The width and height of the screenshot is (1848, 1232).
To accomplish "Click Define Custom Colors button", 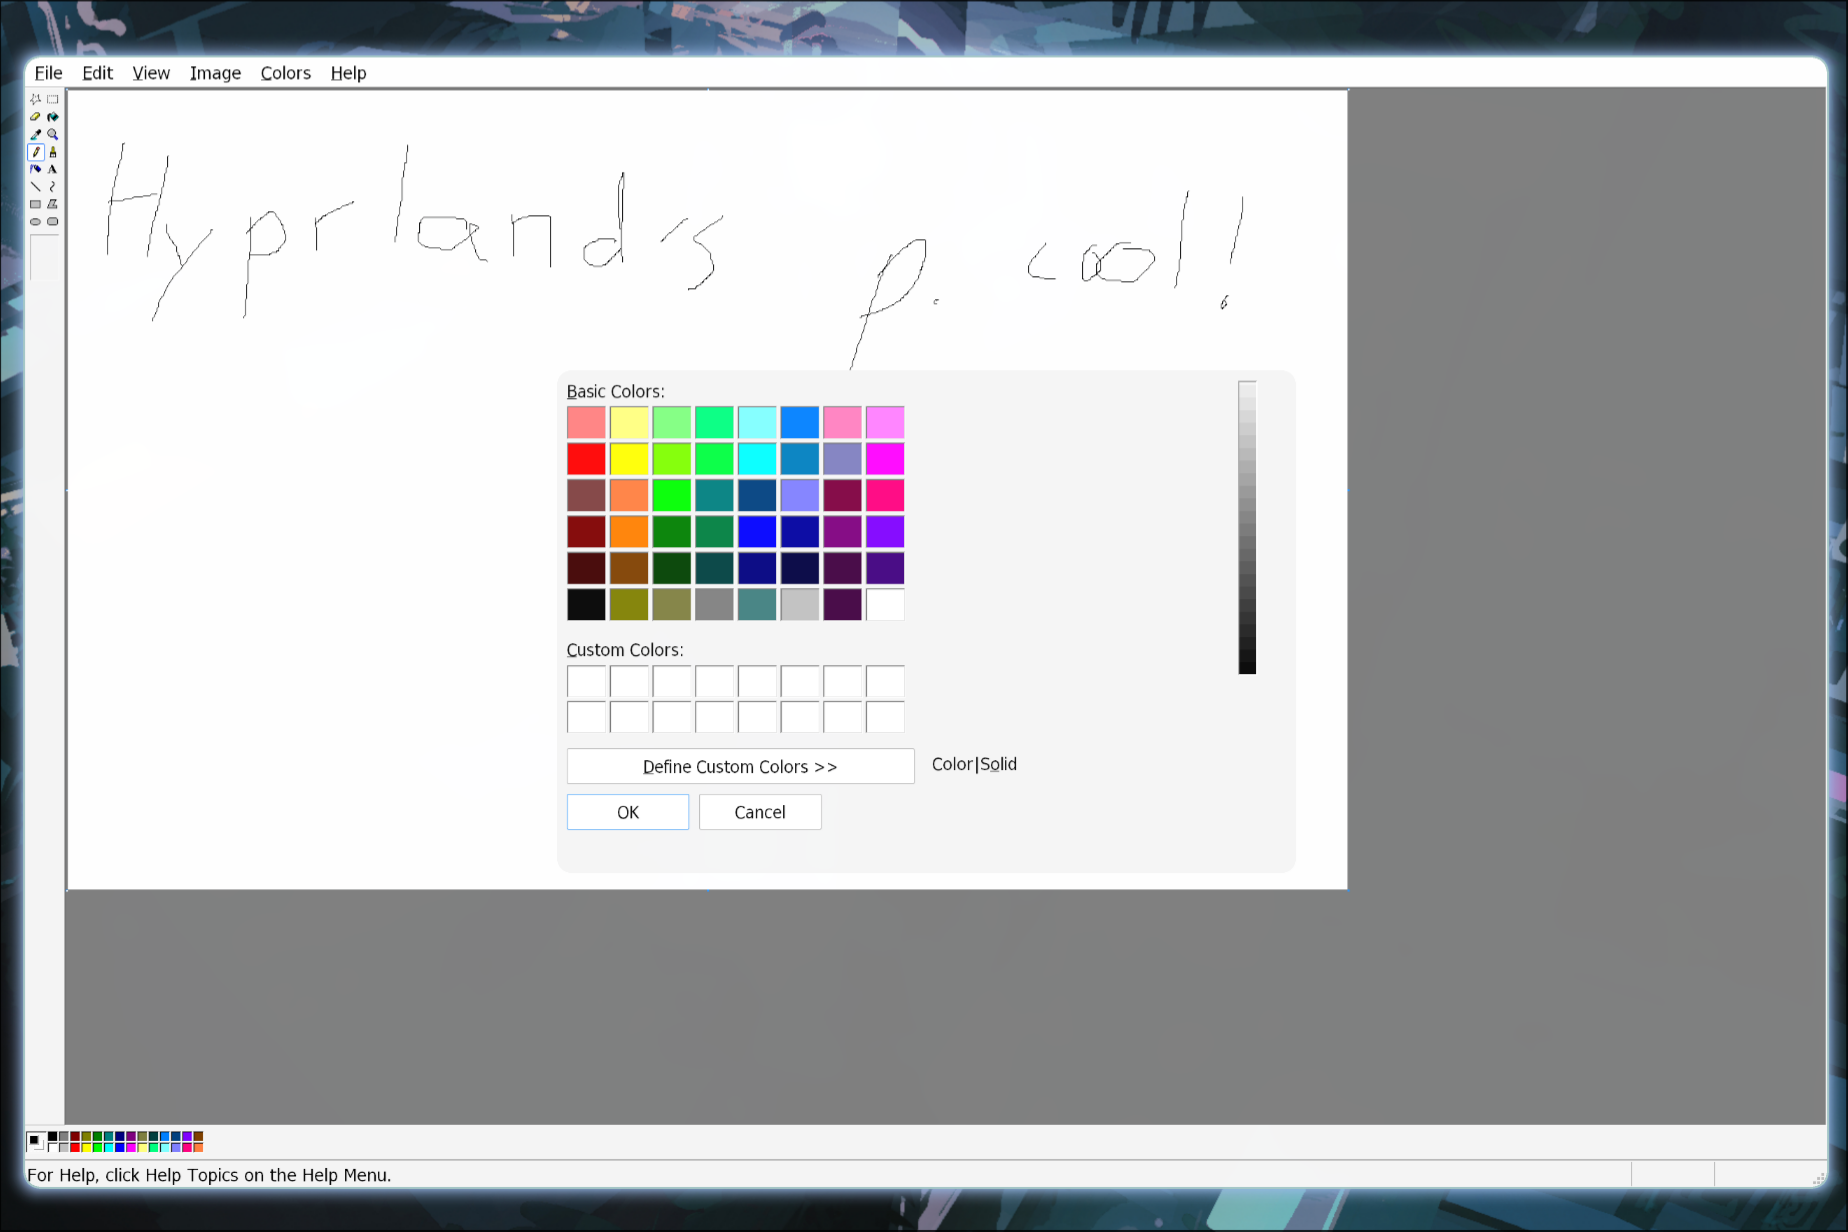I will (740, 766).
